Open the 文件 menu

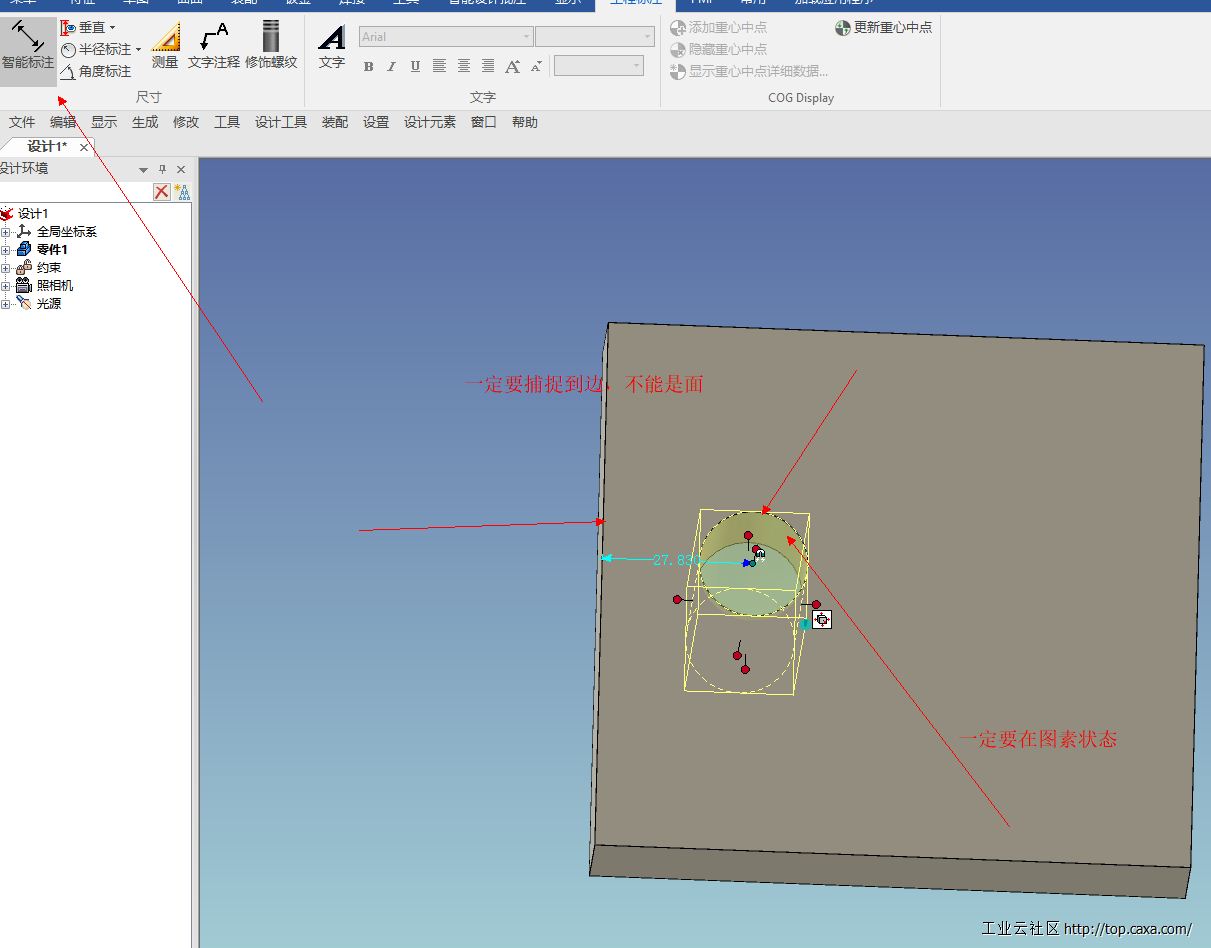coord(22,122)
